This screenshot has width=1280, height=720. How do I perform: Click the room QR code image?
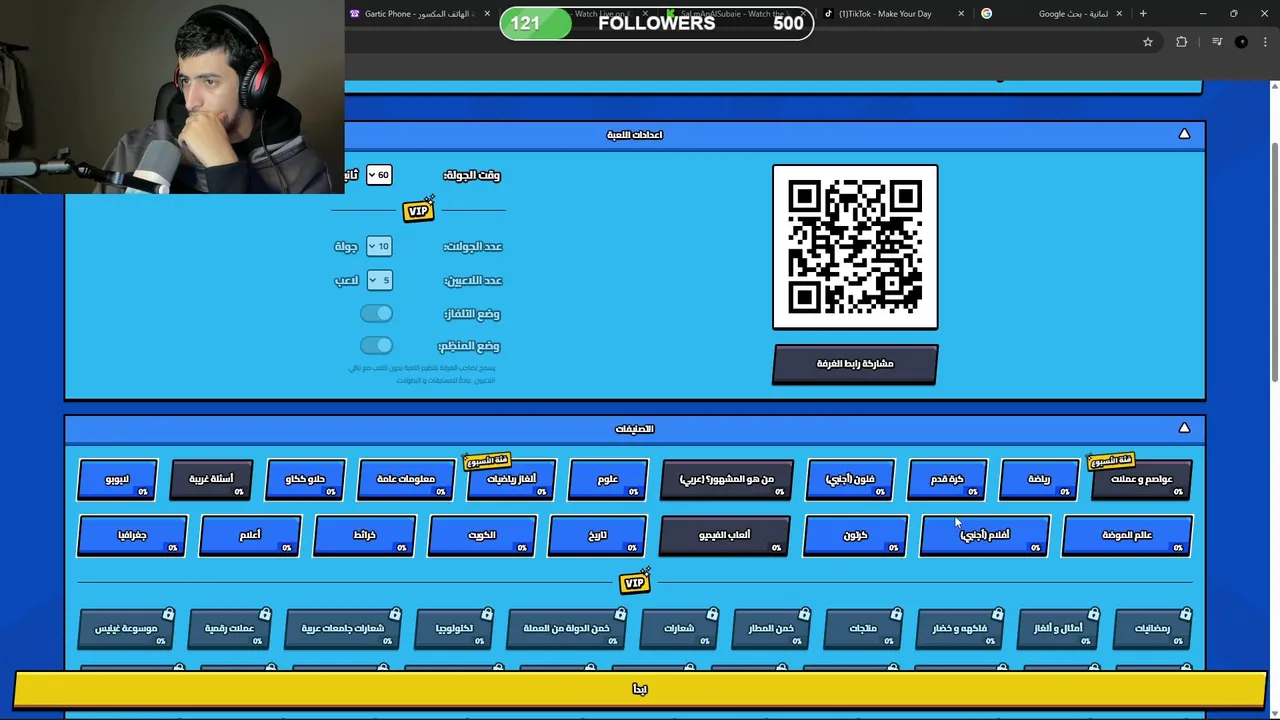(855, 247)
